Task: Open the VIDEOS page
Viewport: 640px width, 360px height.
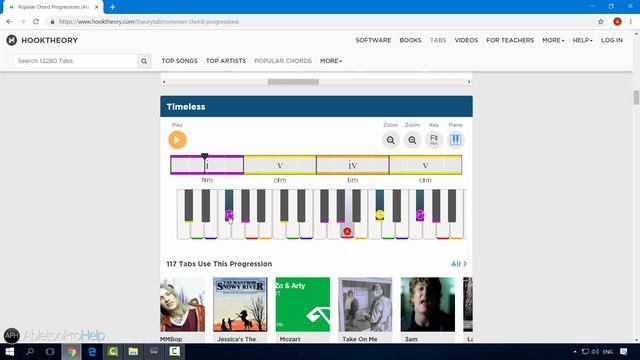Action: [x=466, y=40]
